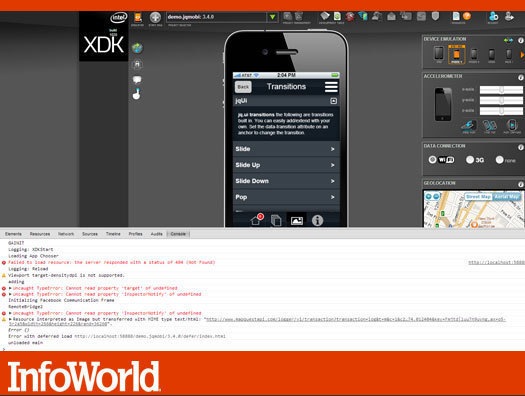Image resolution: width=525 pixels, height=396 pixels.
Task: Click the auto-play phone icon under accelerometer
Action: click(512, 126)
